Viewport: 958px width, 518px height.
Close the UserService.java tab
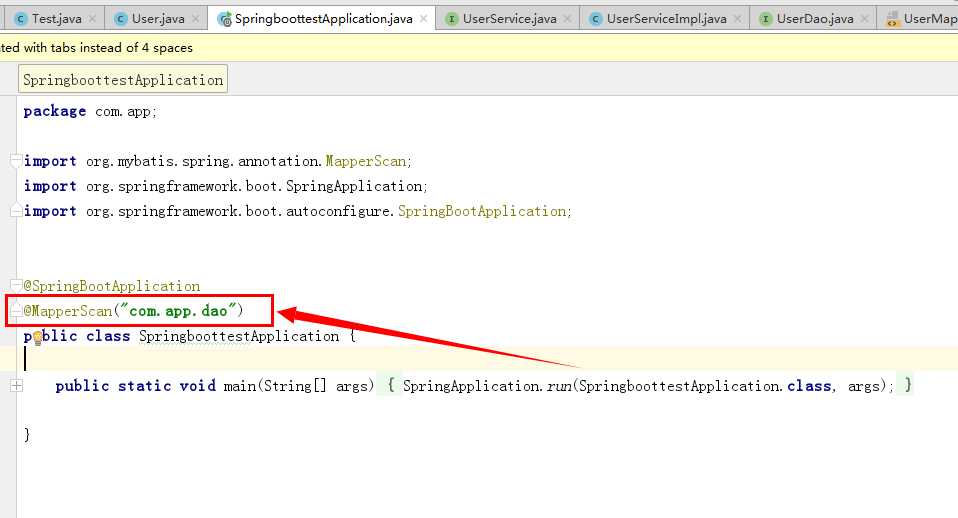pos(567,19)
